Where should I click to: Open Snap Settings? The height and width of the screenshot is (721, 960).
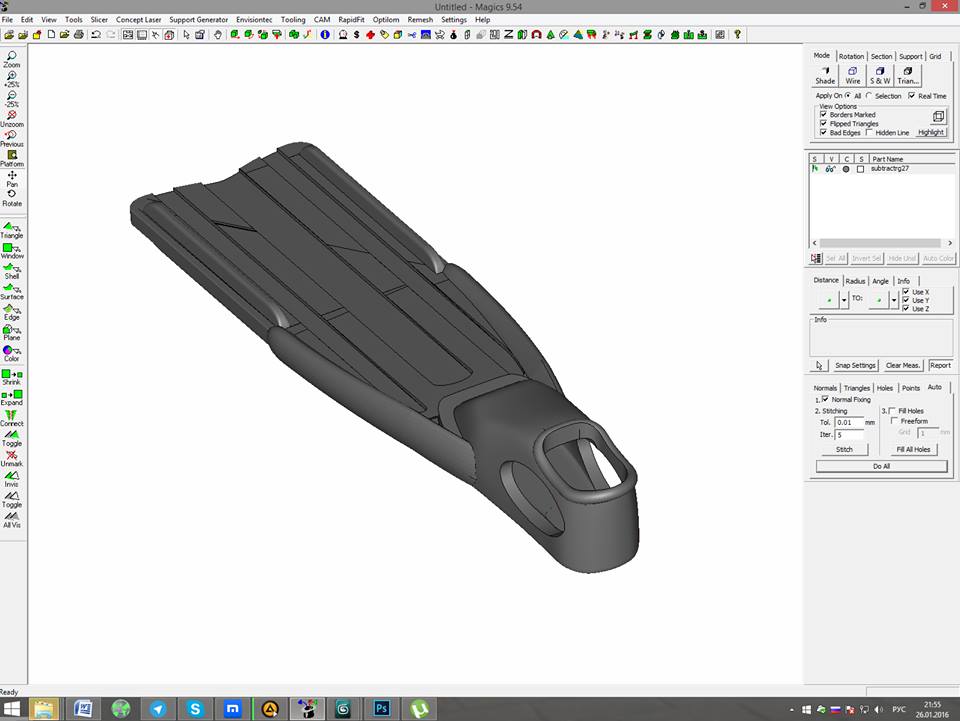tap(855, 365)
